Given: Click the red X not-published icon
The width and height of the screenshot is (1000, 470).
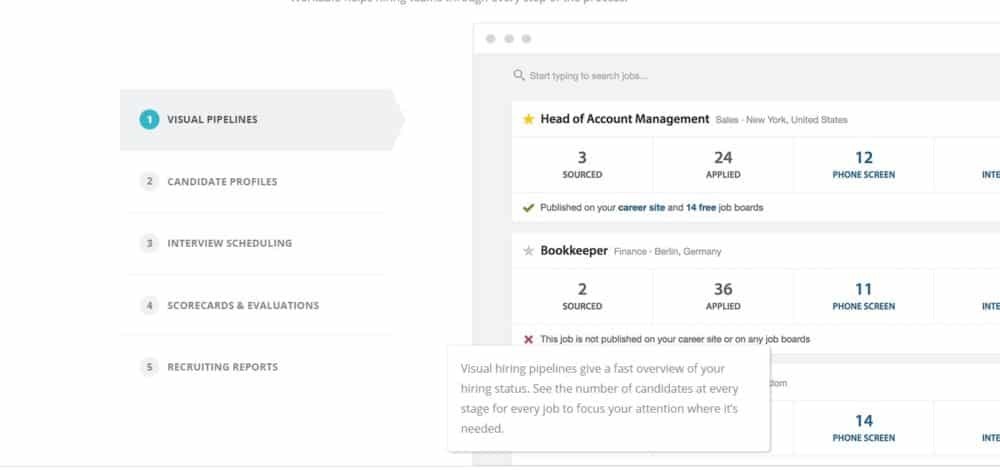Looking at the screenshot, I should 528,339.
